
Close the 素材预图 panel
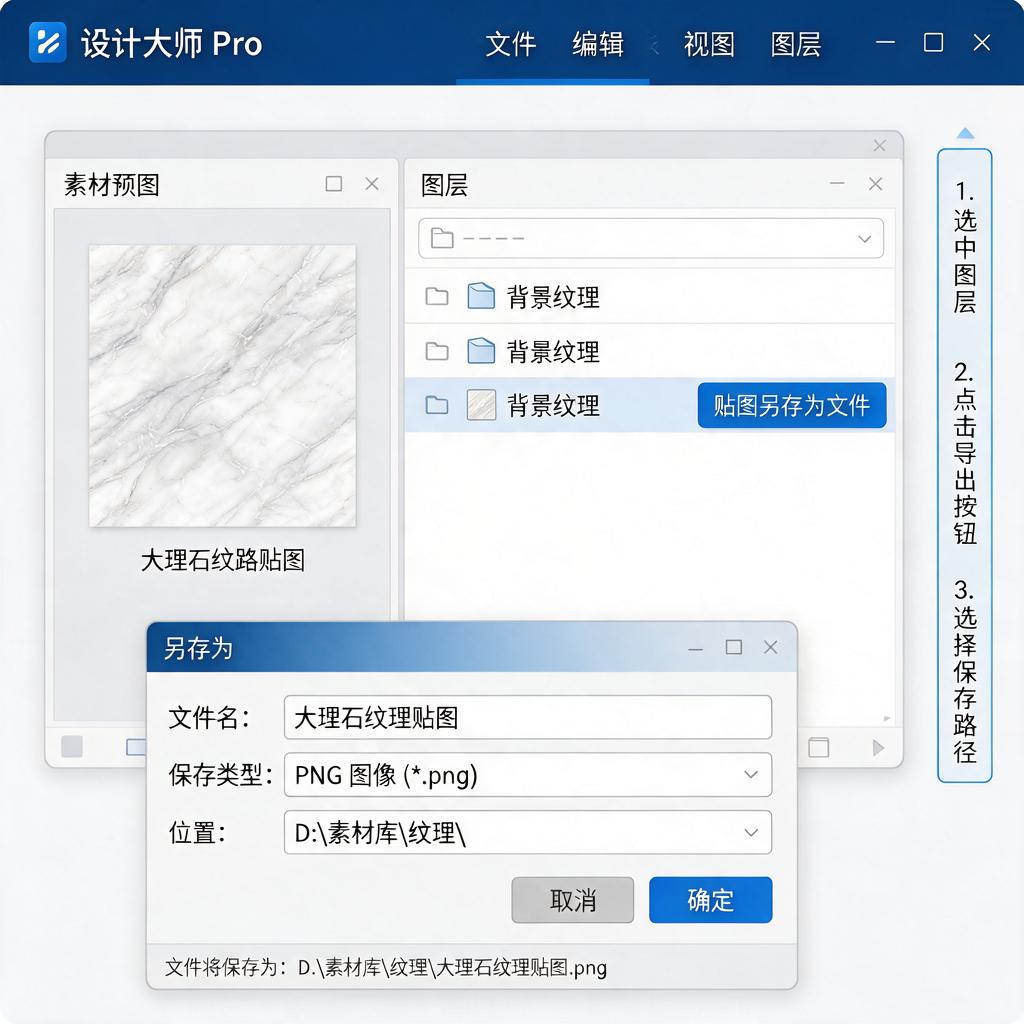(372, 184)
